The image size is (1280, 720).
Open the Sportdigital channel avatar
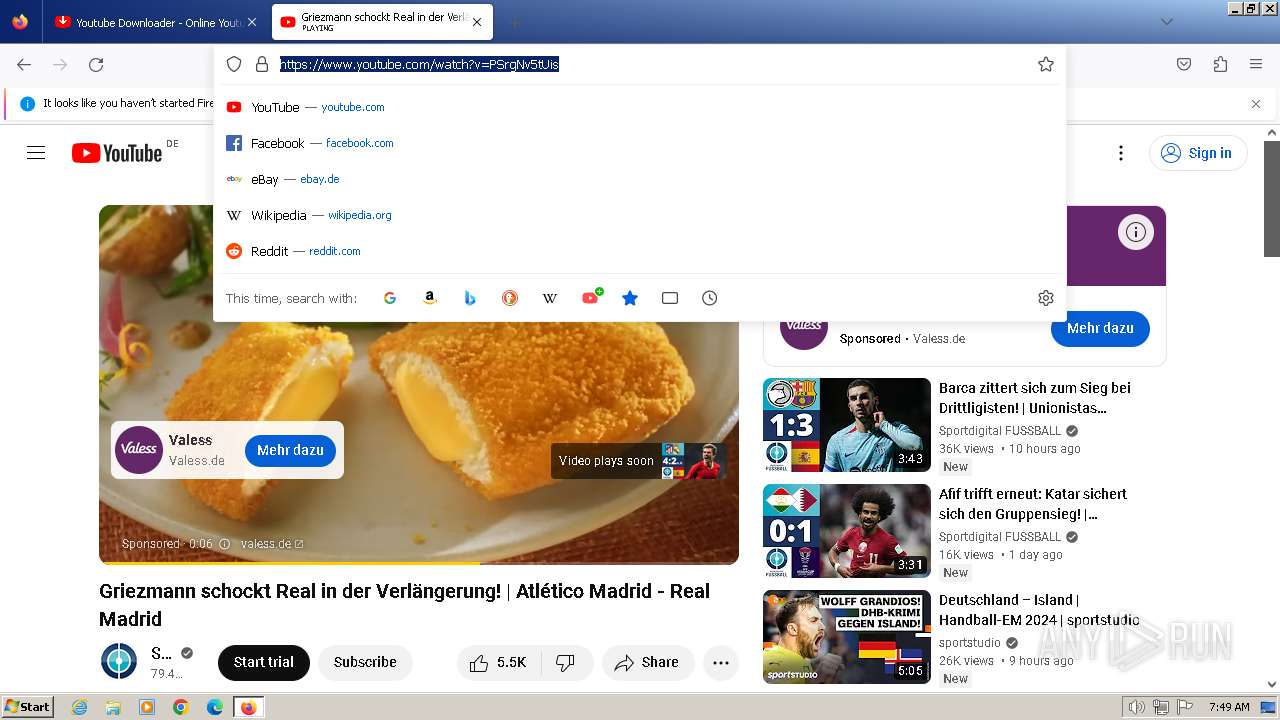[x=119, y=662]
